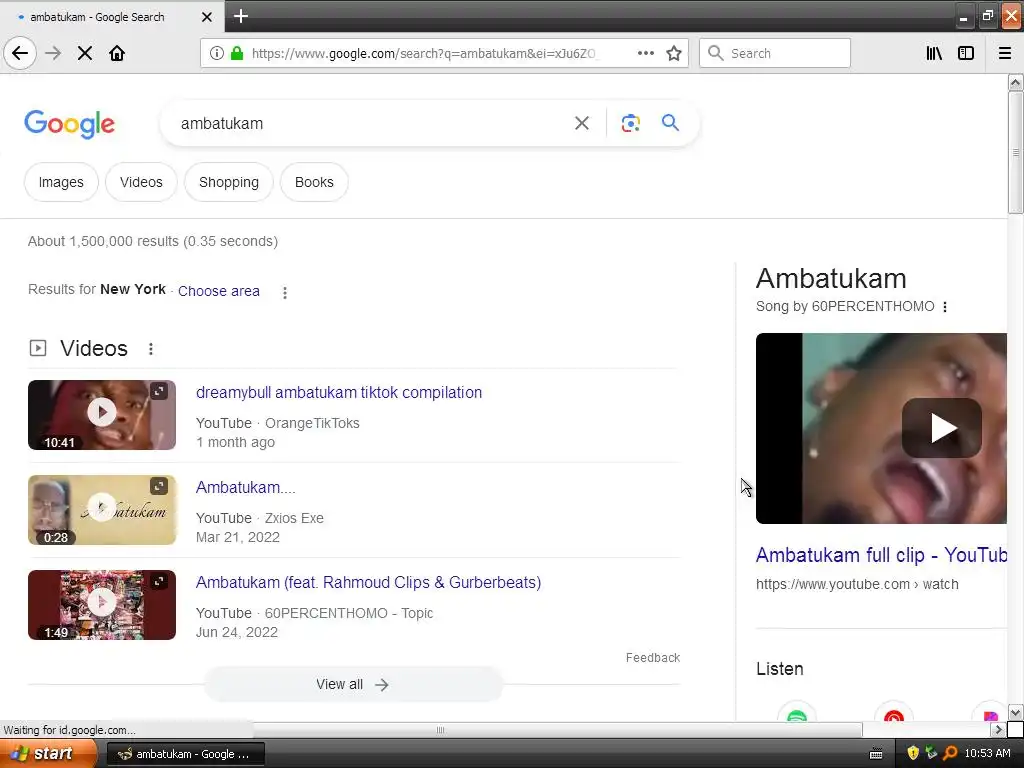Click the green padlock security icon
The image size is (1024, 768).
tap(237, 53)
